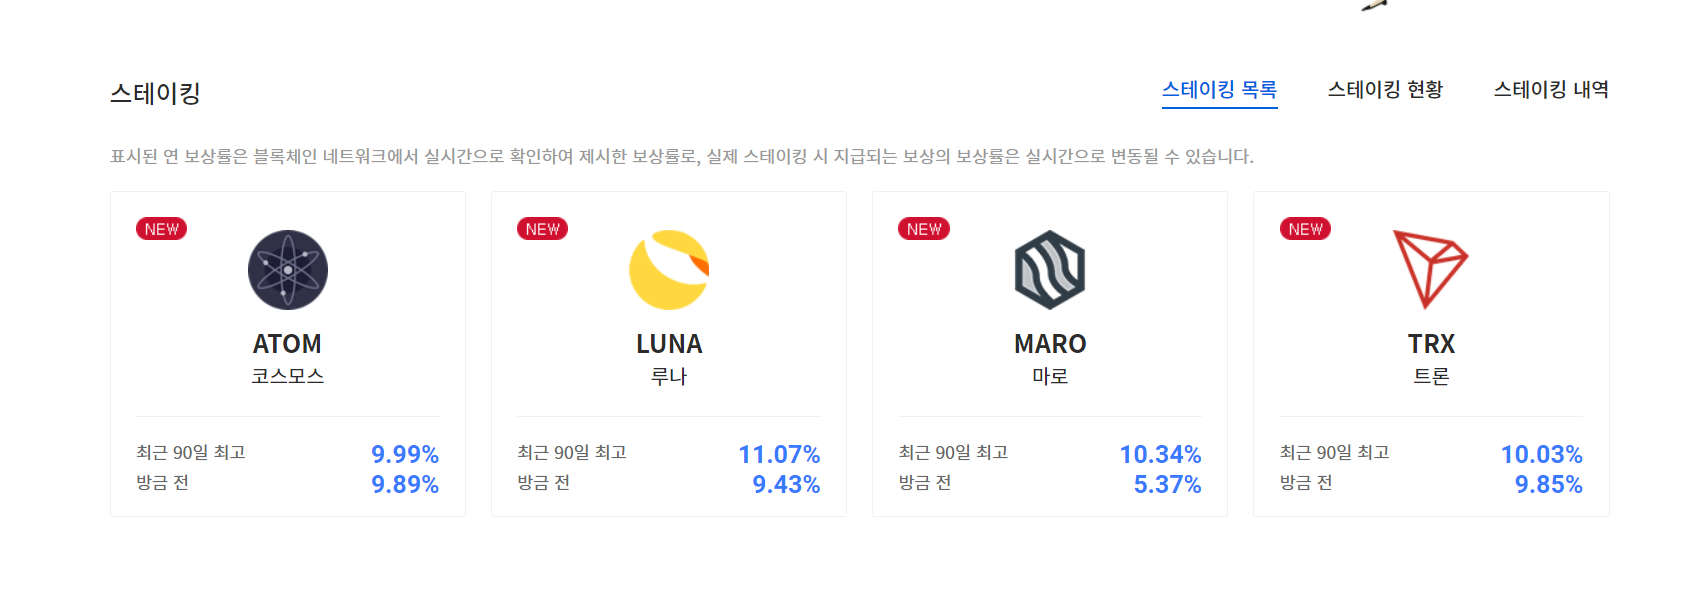Click TRX's 9.85% current reward rate

(1548, 484)
